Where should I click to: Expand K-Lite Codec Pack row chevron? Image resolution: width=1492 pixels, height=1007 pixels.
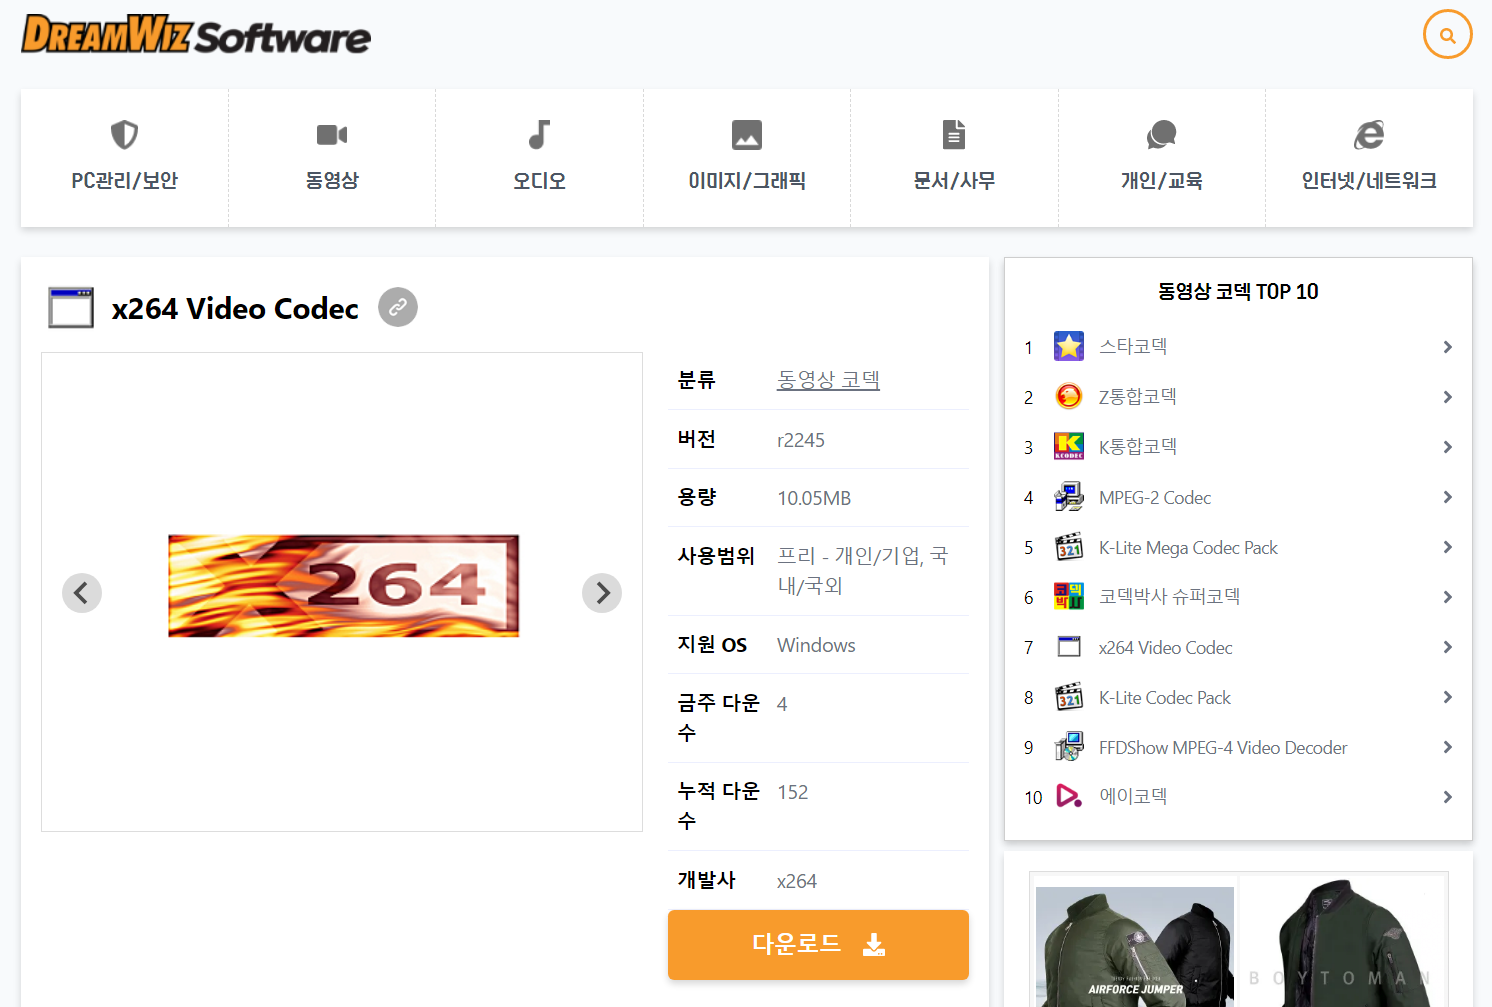[1447, 697]
